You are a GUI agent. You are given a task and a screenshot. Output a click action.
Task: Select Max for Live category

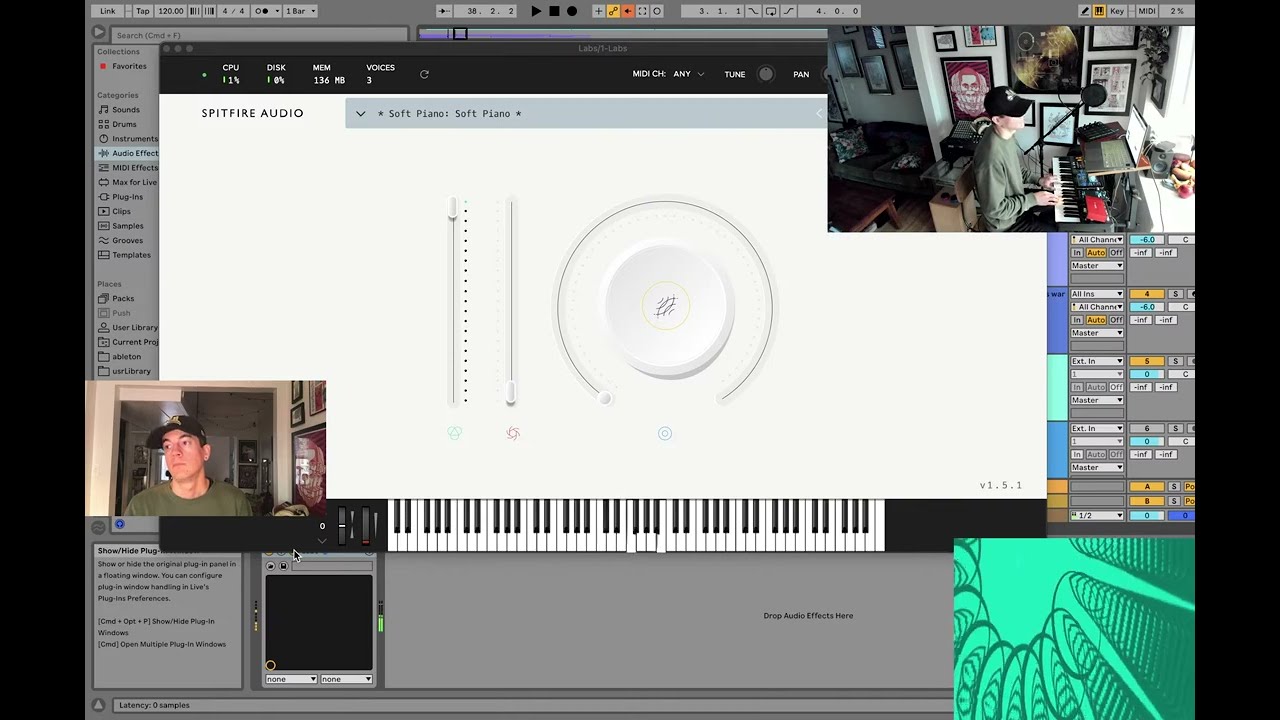[134, 182]
